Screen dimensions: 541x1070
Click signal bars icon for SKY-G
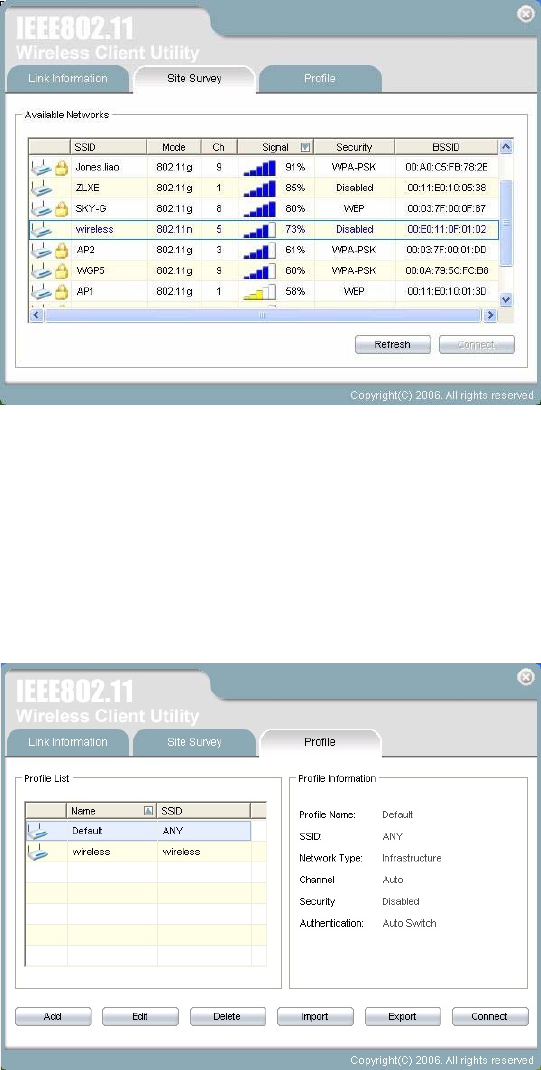click(x=259, y=208)
